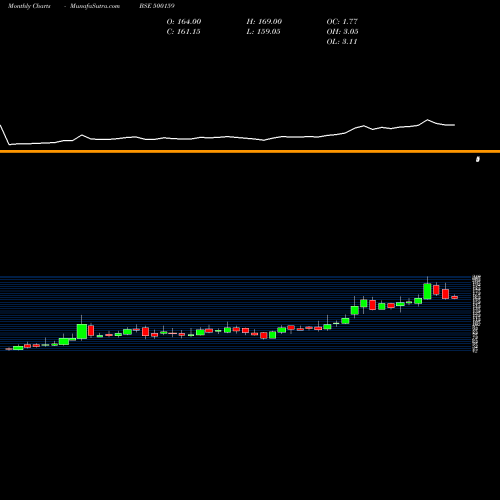Select the 'BSE 500159' symbol text
The width and height of the screenshot is (500, 500).
[x=157, y=6]
